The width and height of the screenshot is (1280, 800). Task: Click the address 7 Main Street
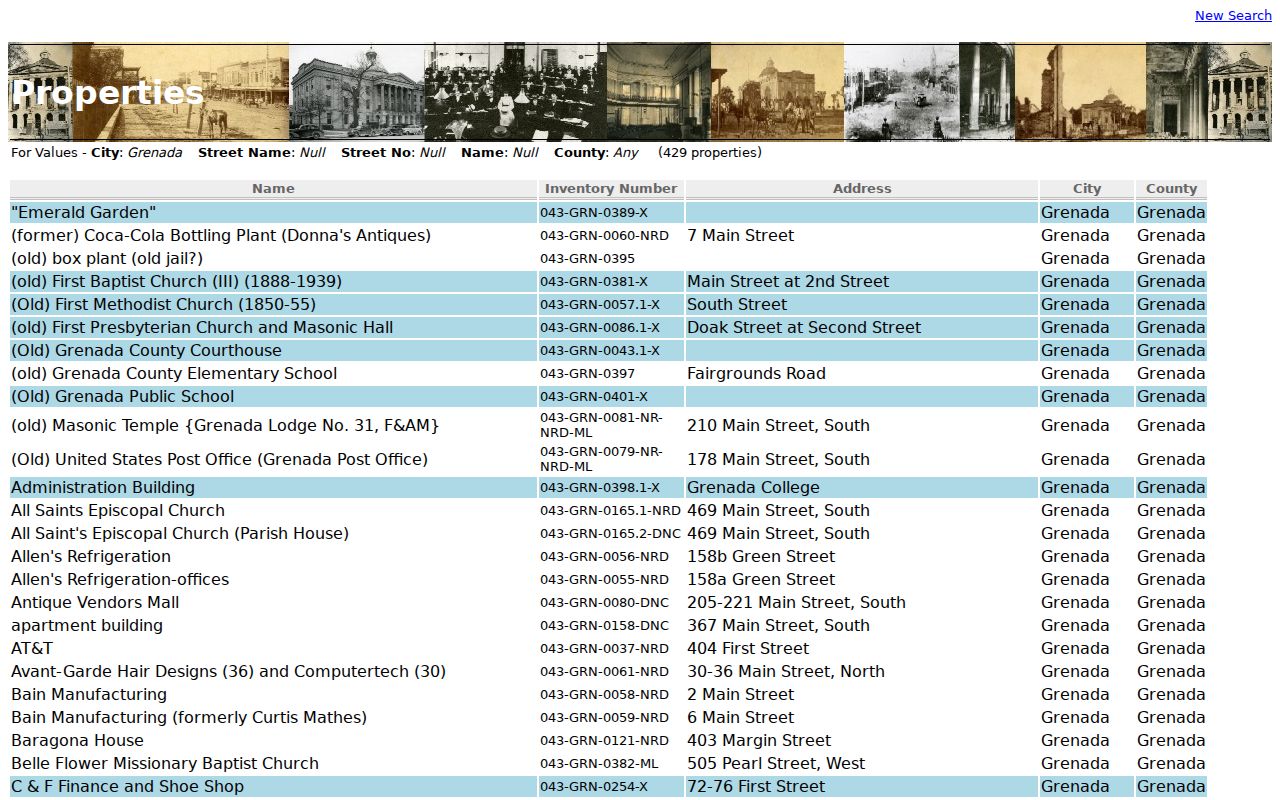coord(740,235)
